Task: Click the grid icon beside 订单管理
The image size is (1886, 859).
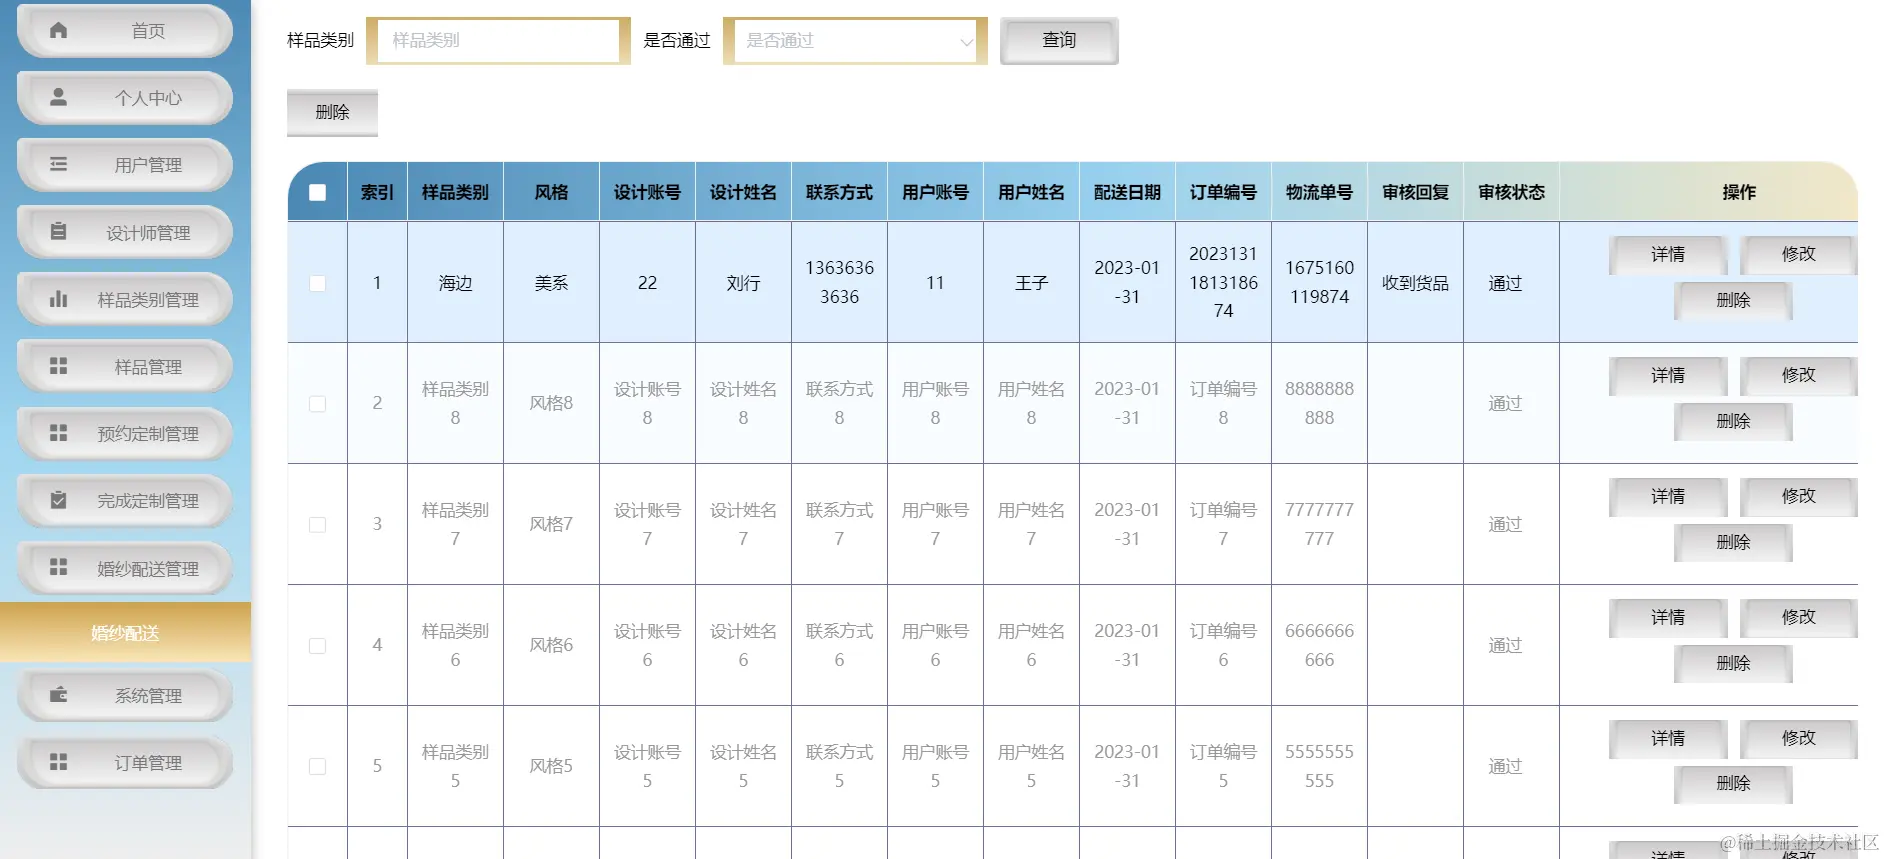Action: click(x=58, y=762)
